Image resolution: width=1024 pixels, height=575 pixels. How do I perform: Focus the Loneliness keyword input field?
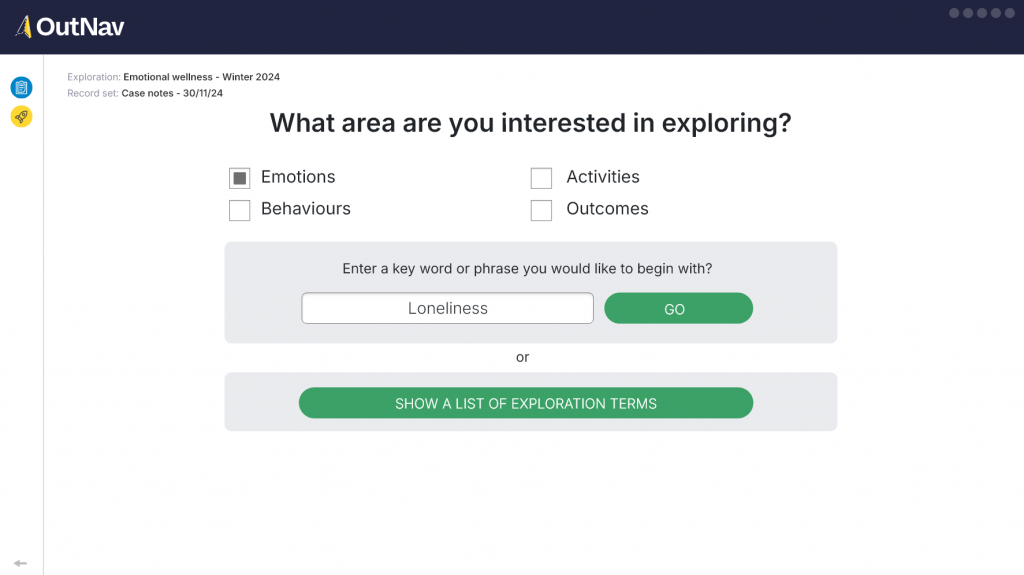[x=447, y=308]
